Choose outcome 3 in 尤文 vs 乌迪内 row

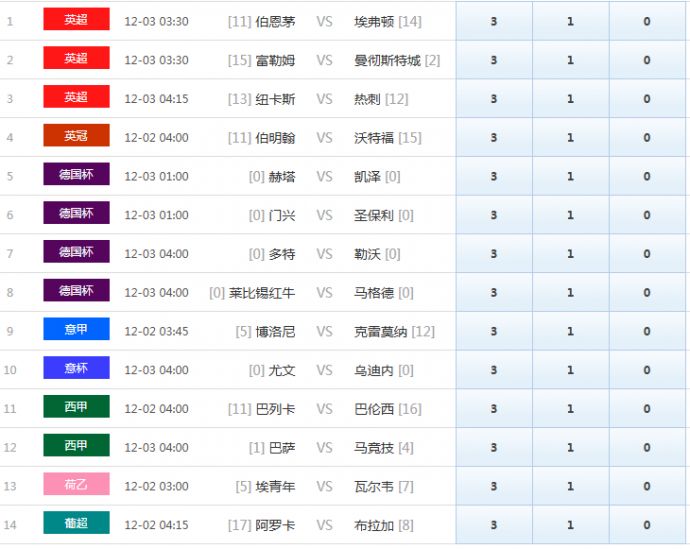[494, 370]
